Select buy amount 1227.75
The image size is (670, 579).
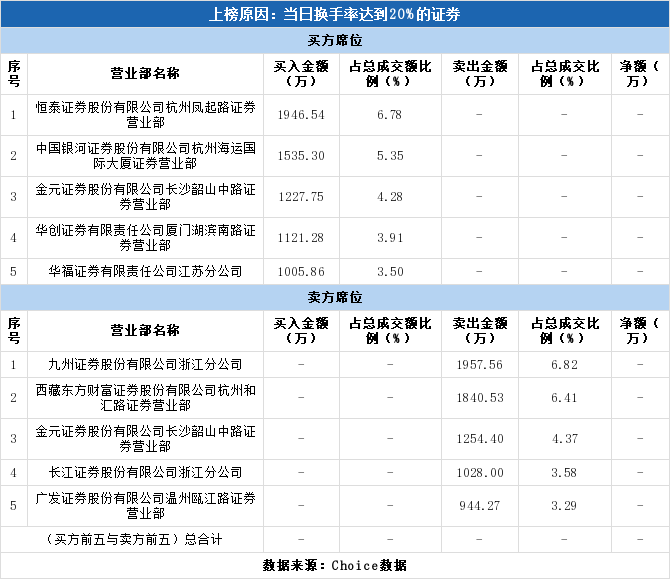pyautogui.click(x=301, y=197)
